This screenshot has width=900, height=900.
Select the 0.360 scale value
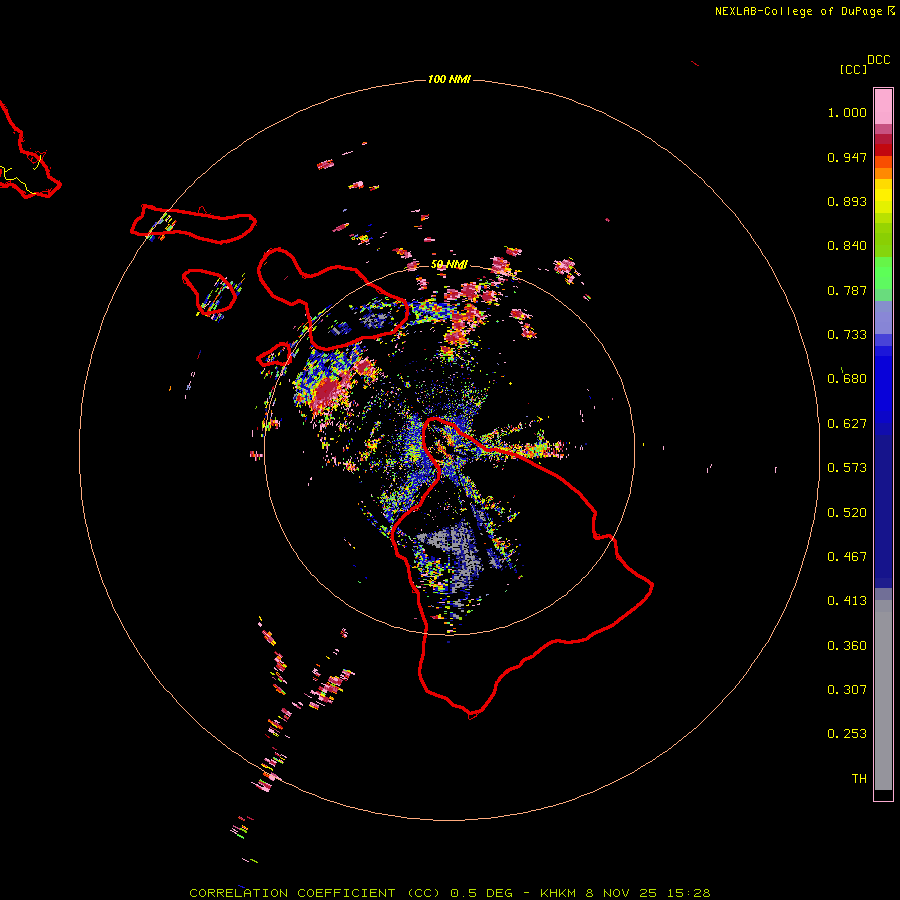pos(847,646)
